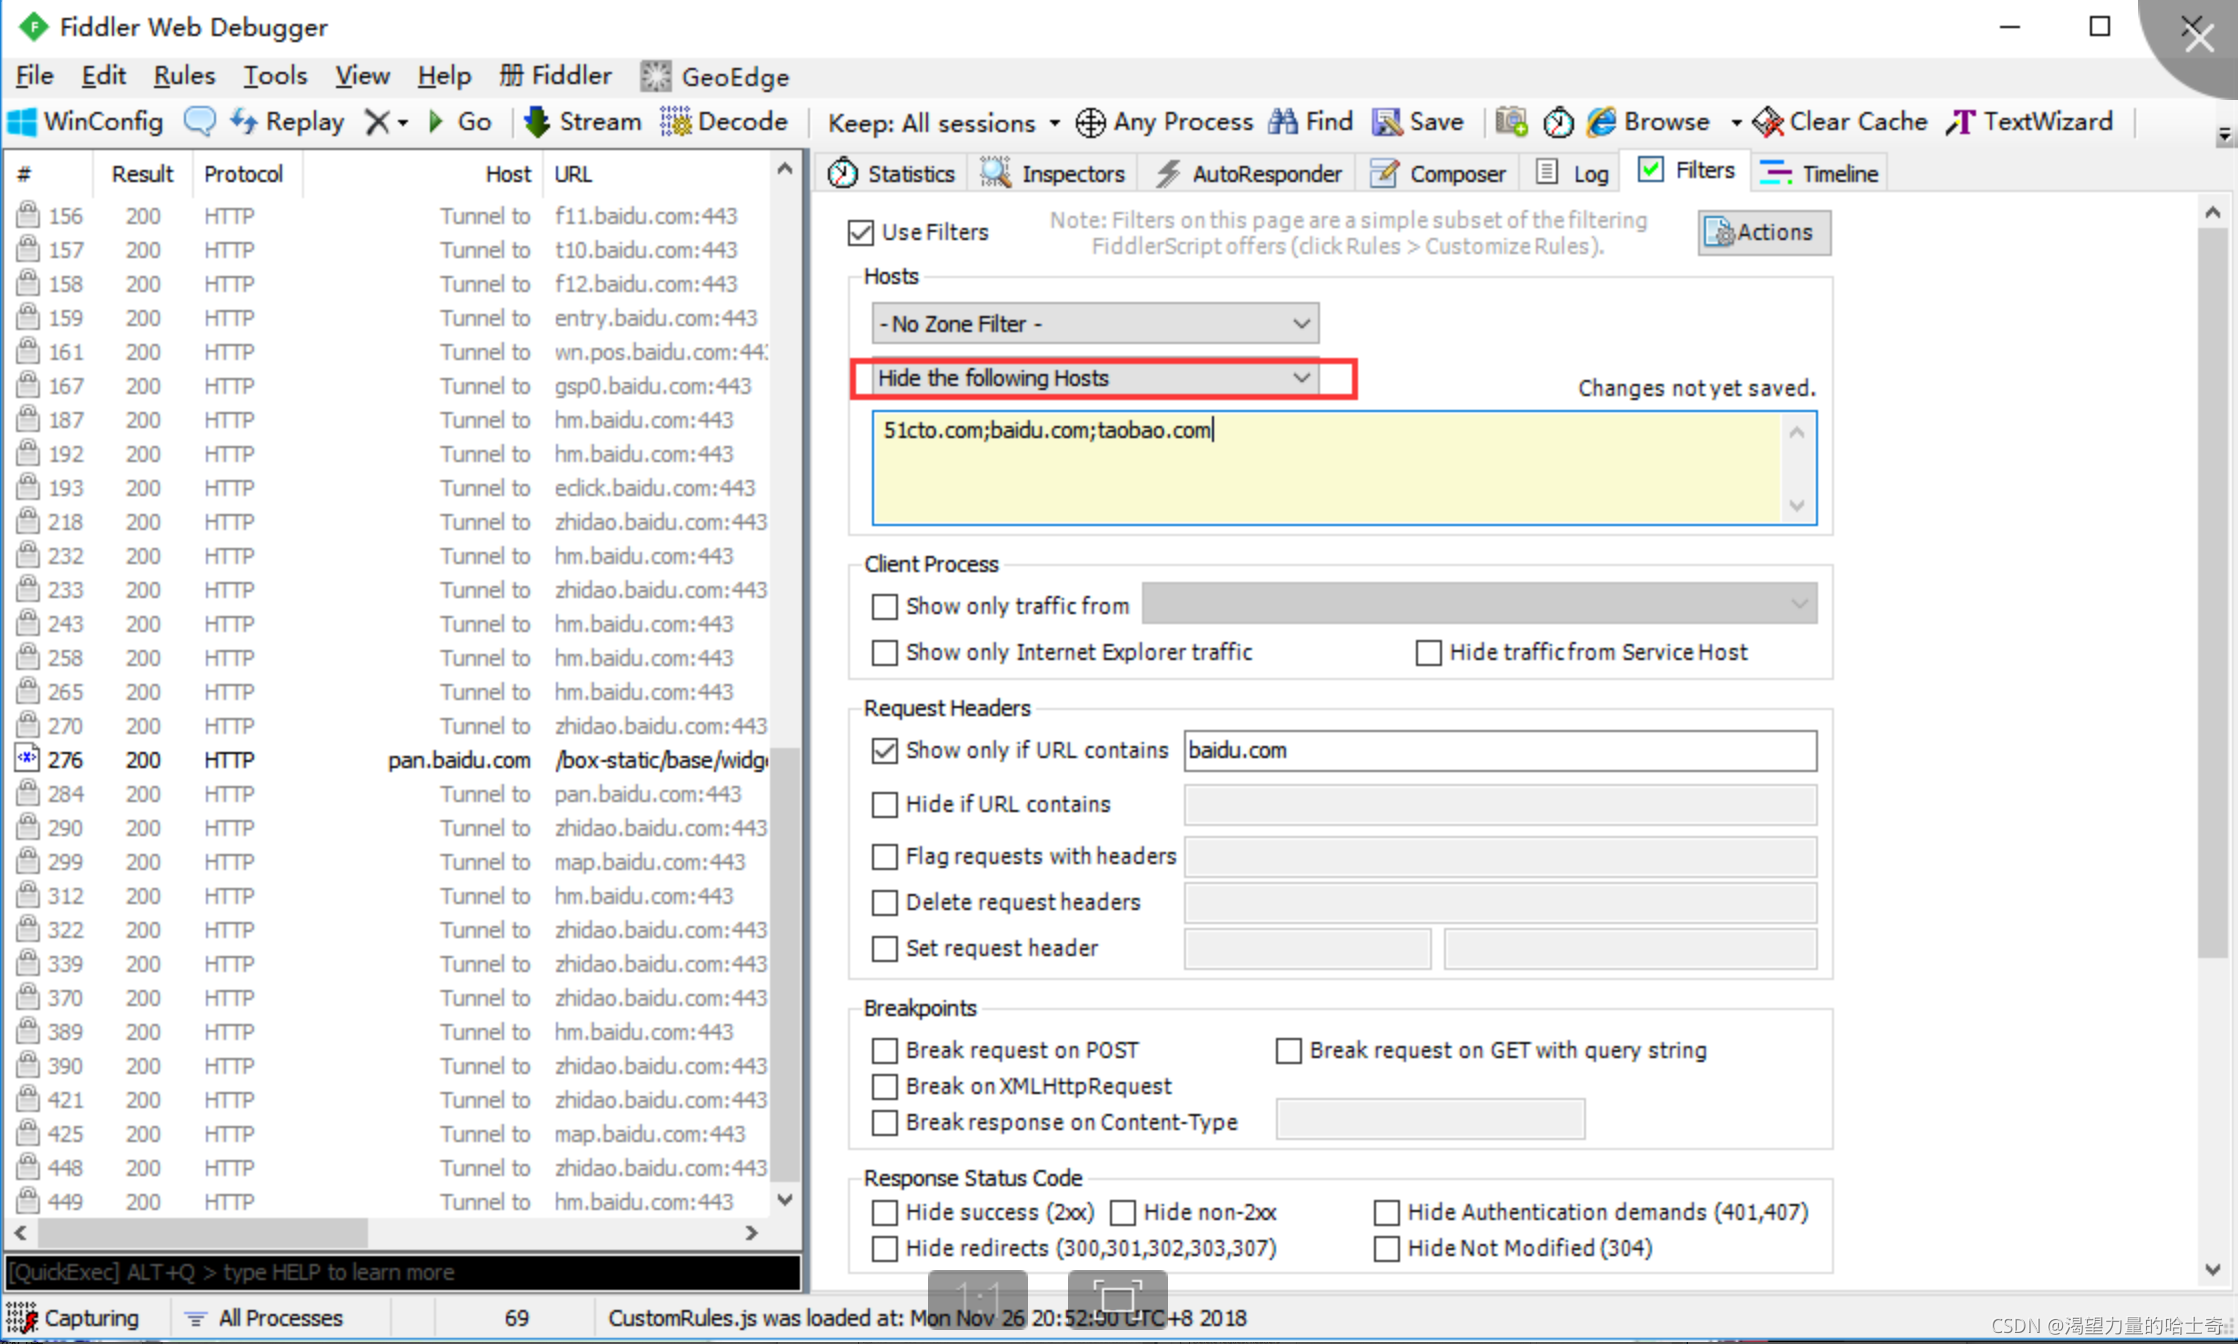Click the TextWizard toolbar icon

point(2029,123)
